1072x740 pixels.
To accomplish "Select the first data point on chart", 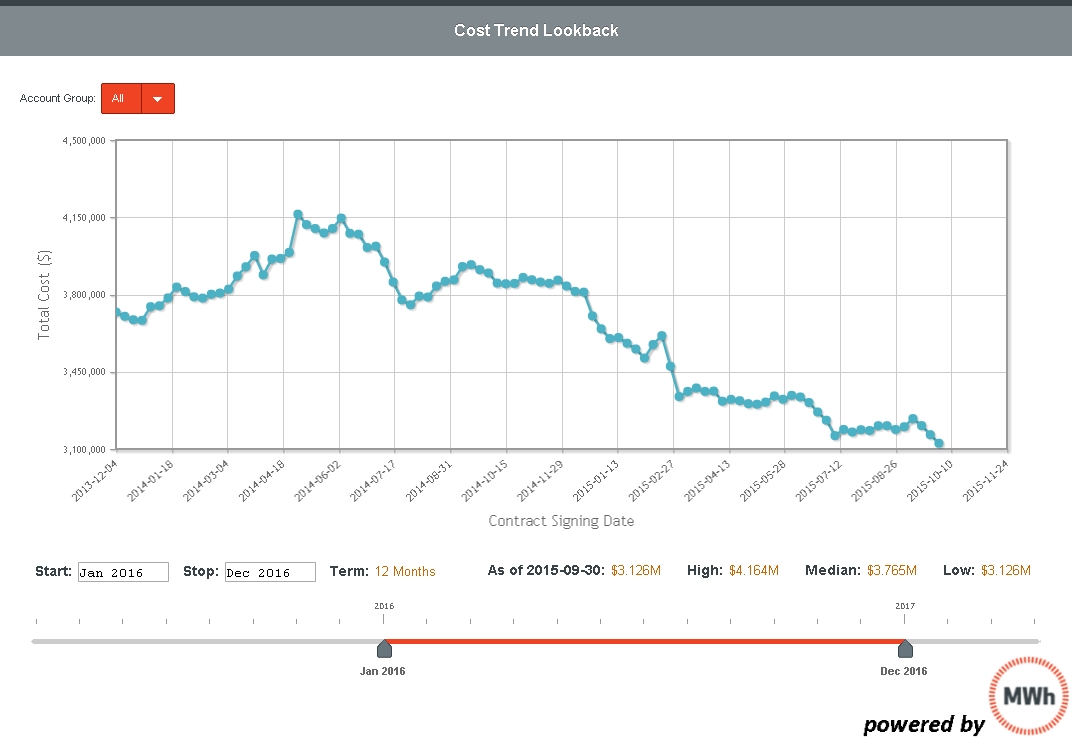I will (x=116, y=313).
